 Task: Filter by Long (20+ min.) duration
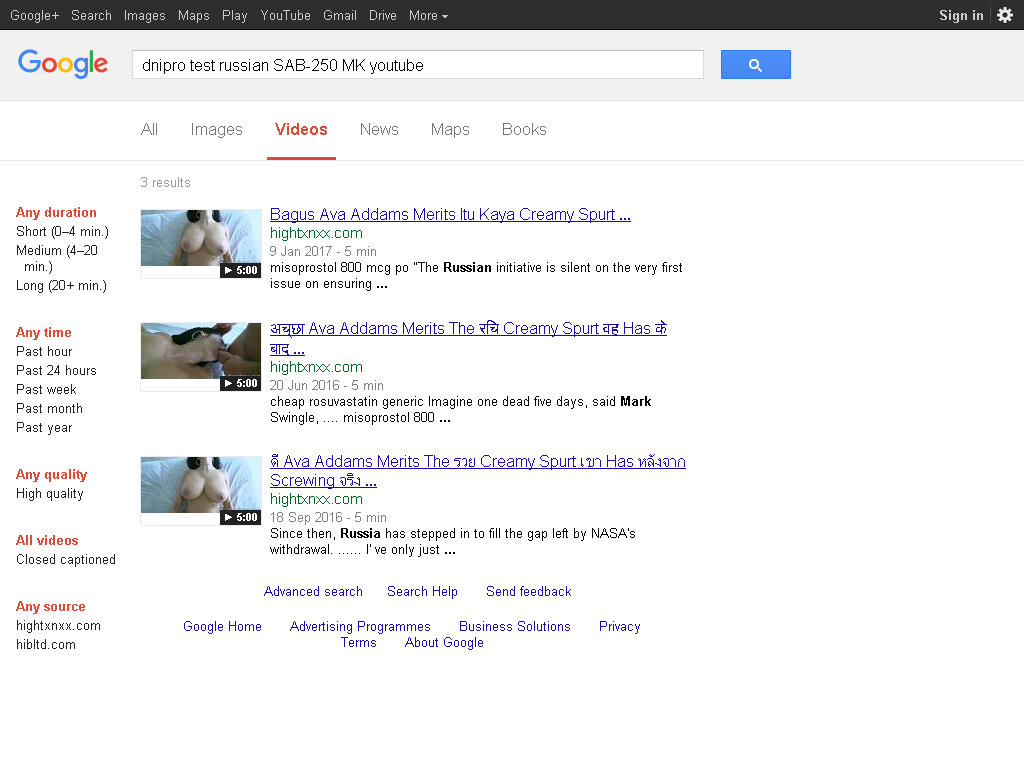61,285
